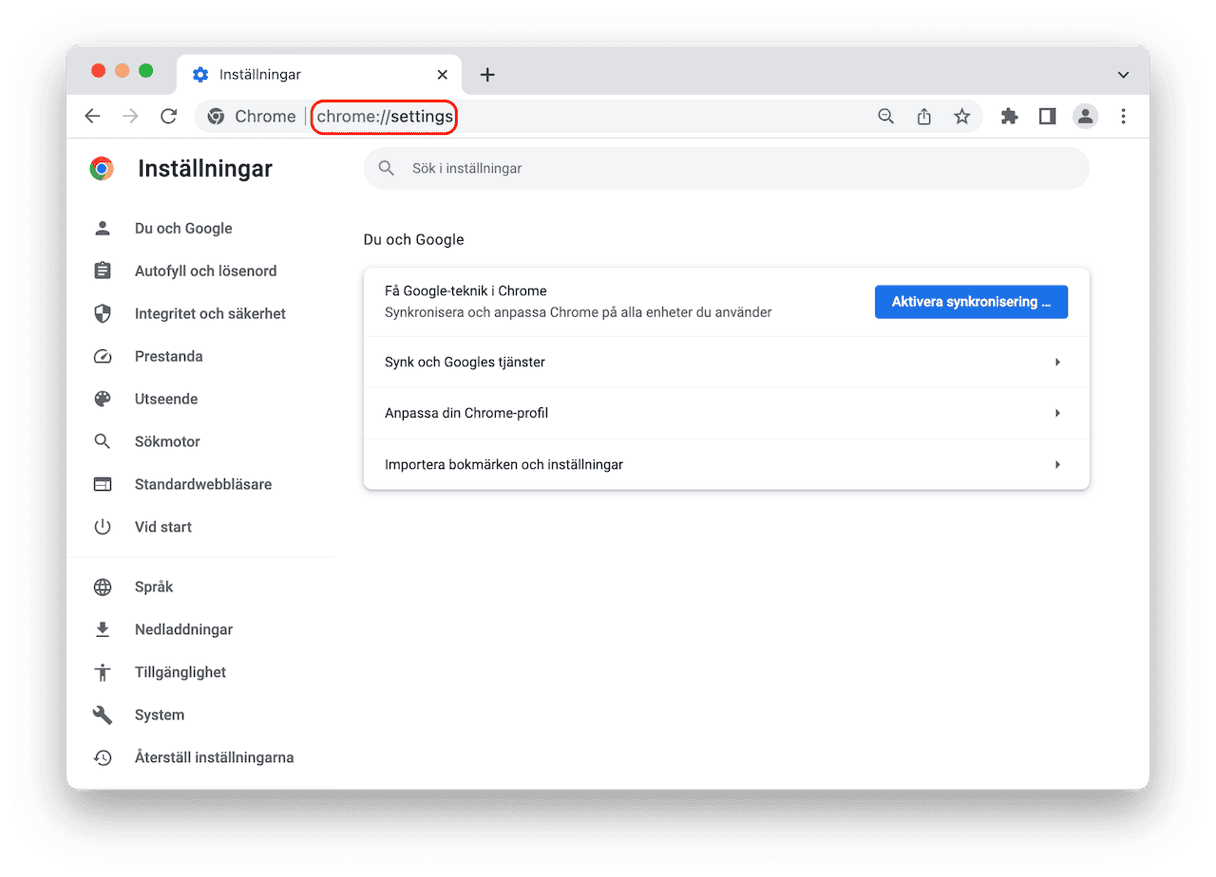
Task: Open Utseende settings section
Action: coord(166,399)
